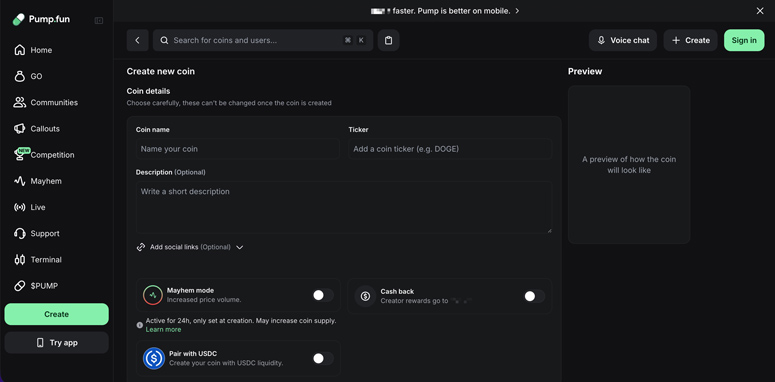Image resolution: width=775 pixels, height=382 pixels.
Task: Follow the Learn more link
Action: (x=163, y=330)
